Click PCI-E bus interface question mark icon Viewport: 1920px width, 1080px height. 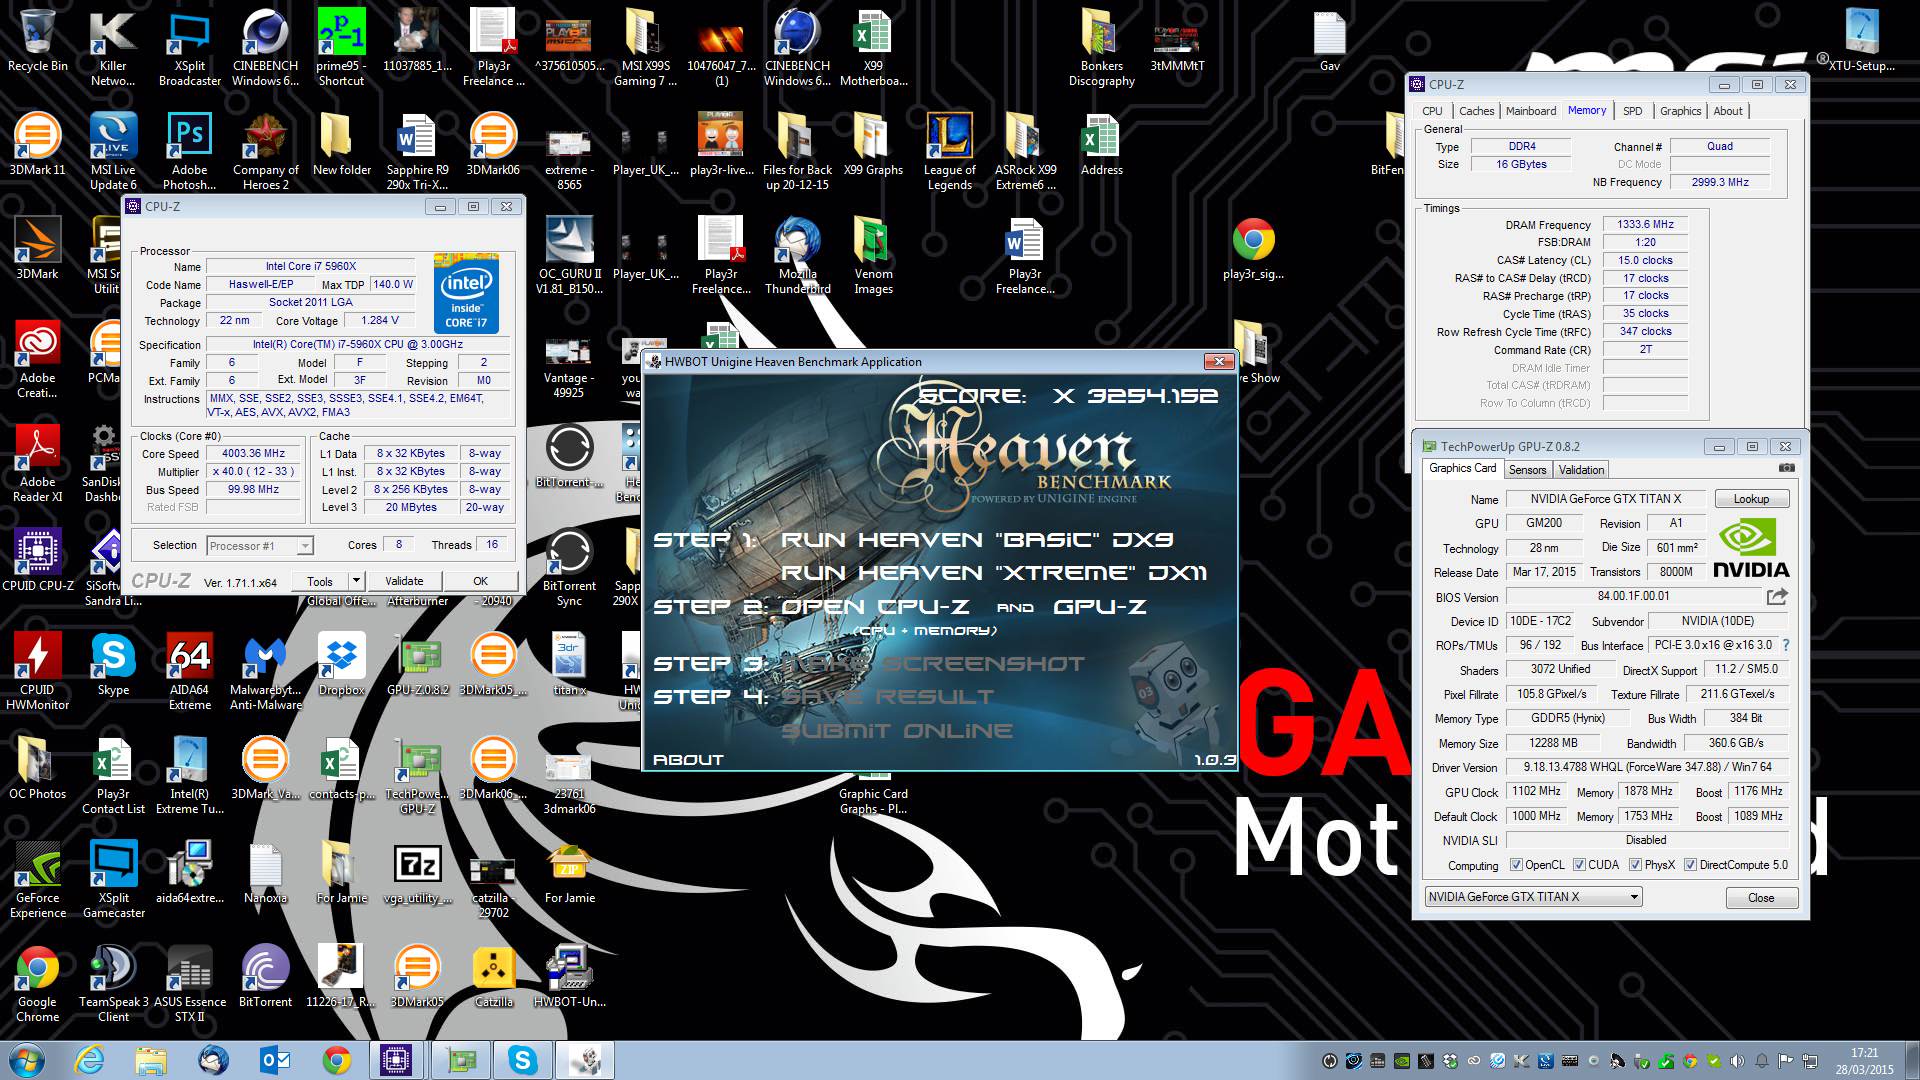pos(1786,645)
